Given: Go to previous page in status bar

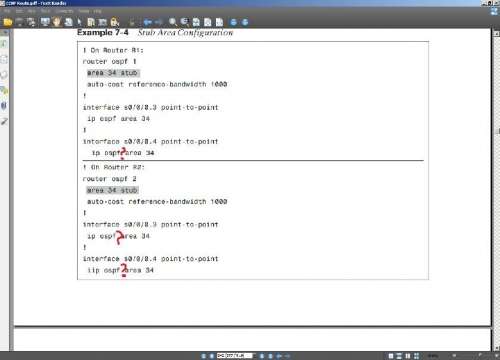Looking at the screenshot, I should (x=212, y=356).
